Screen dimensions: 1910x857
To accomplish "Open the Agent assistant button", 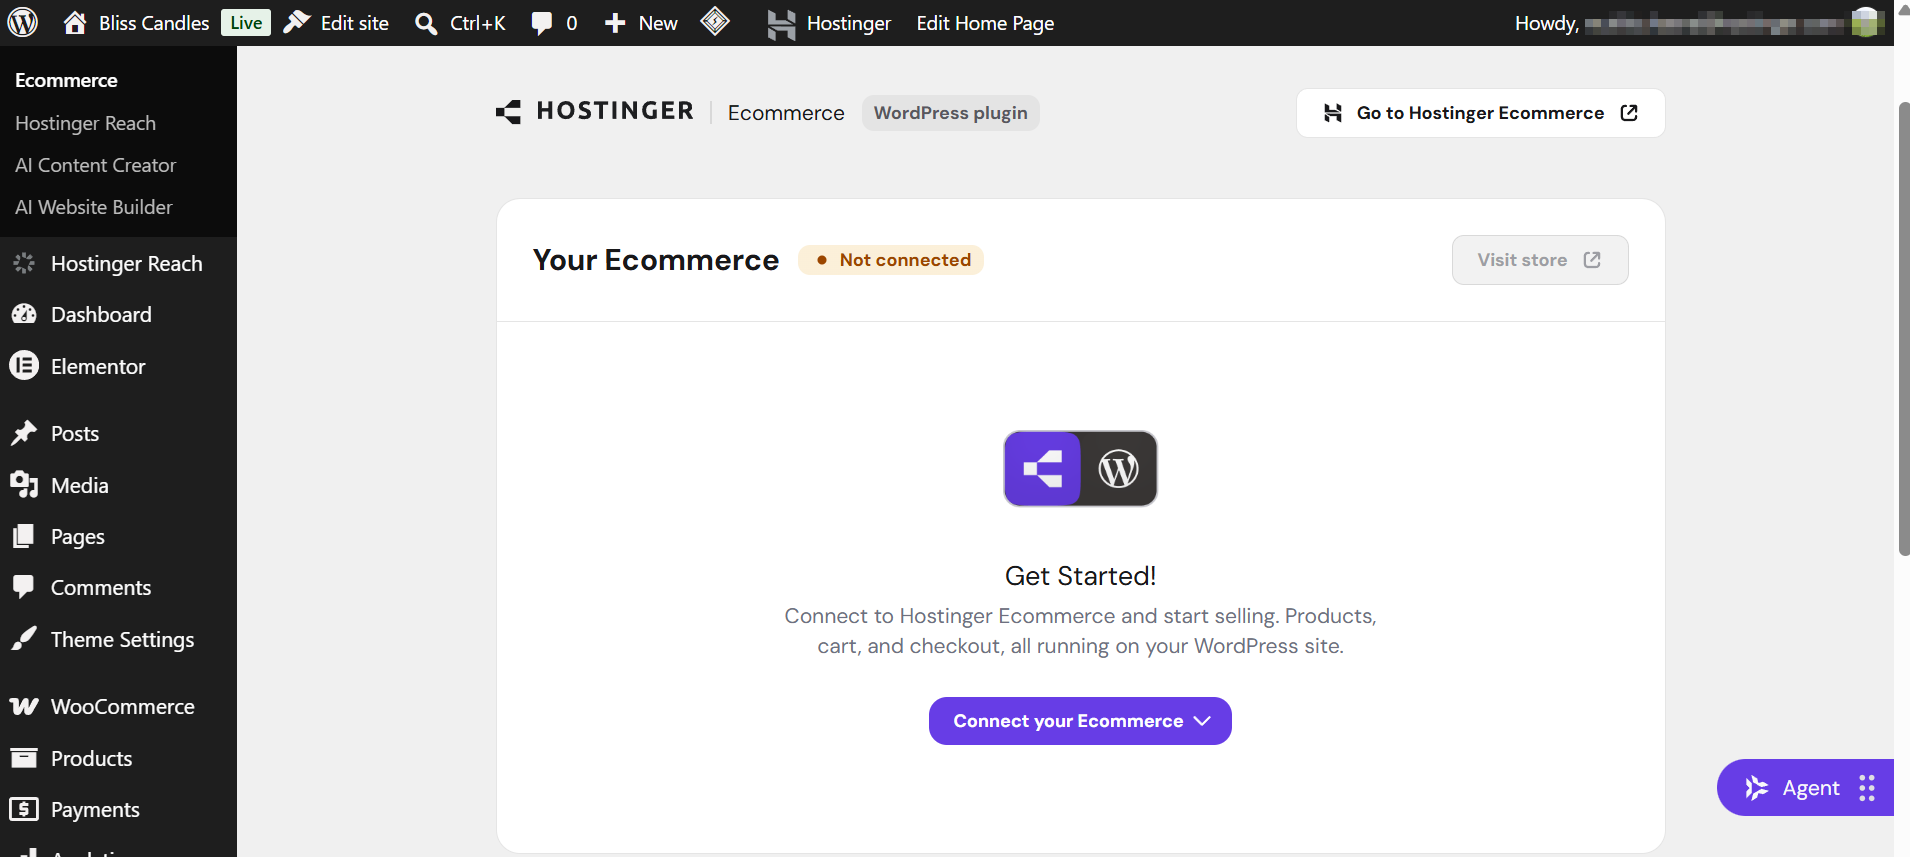I will tap(1805, 788).
